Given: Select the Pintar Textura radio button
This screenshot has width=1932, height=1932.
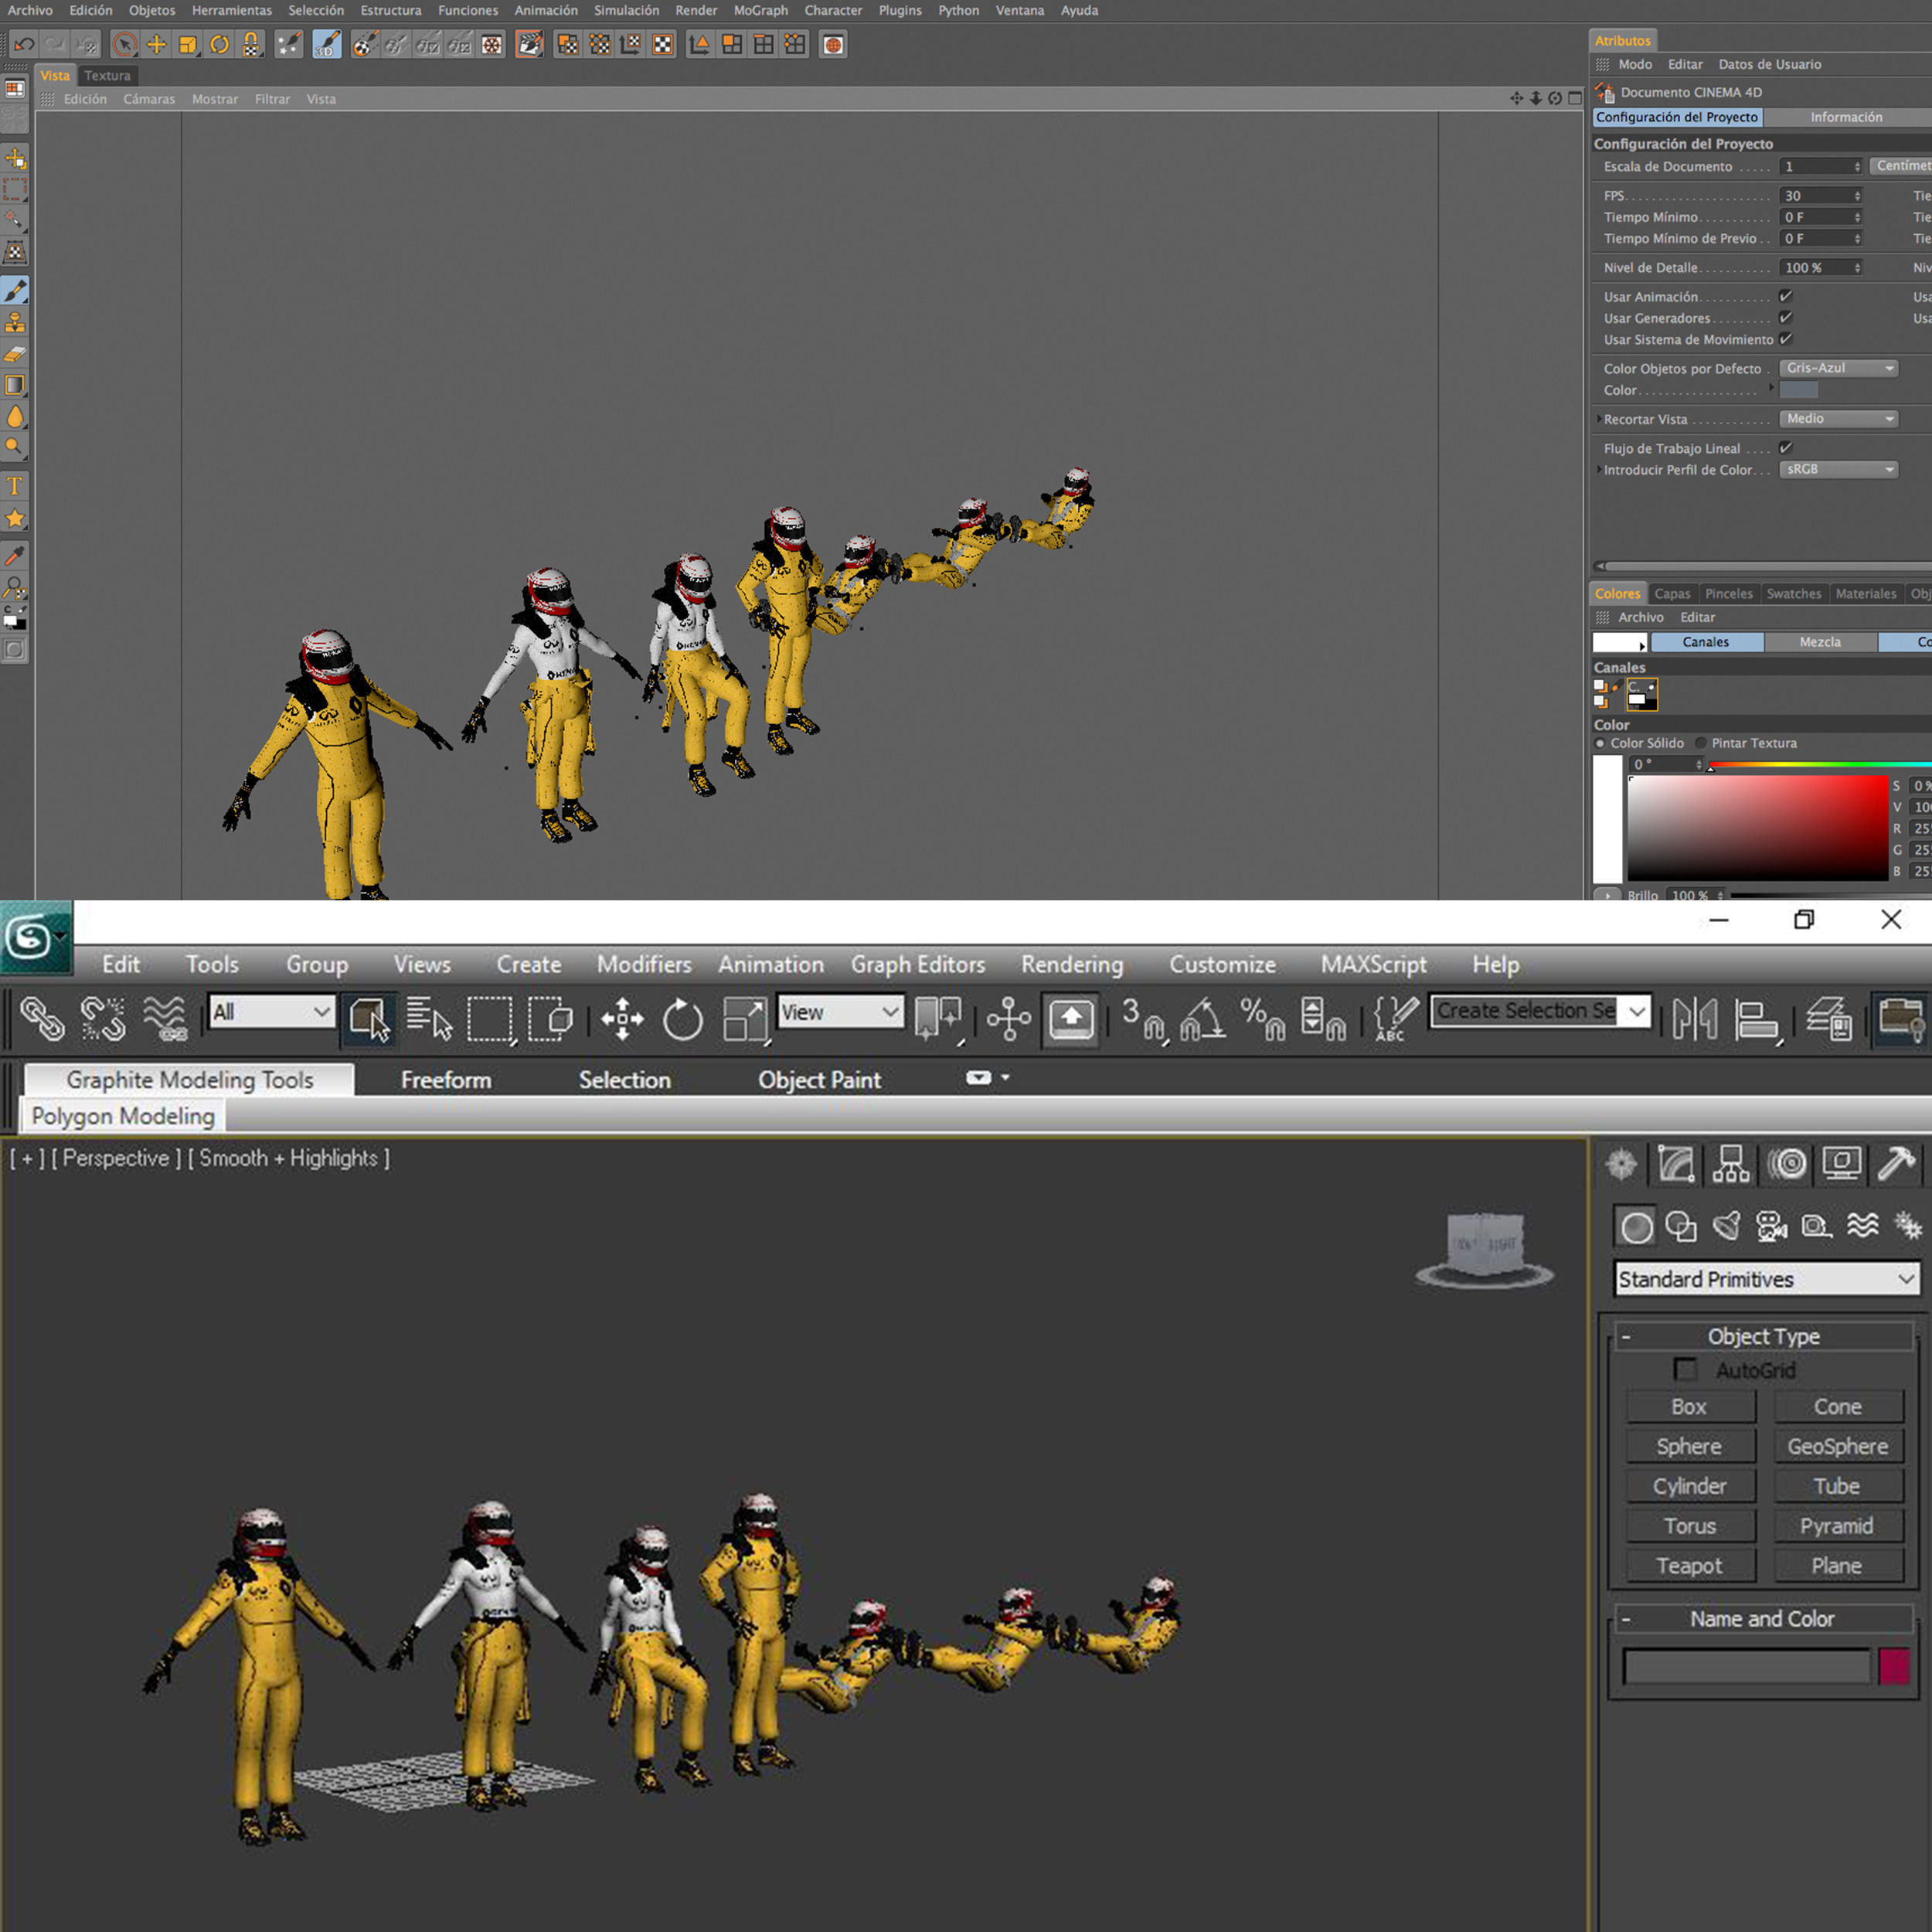Looking at the screenshot, I should 1701,743.
